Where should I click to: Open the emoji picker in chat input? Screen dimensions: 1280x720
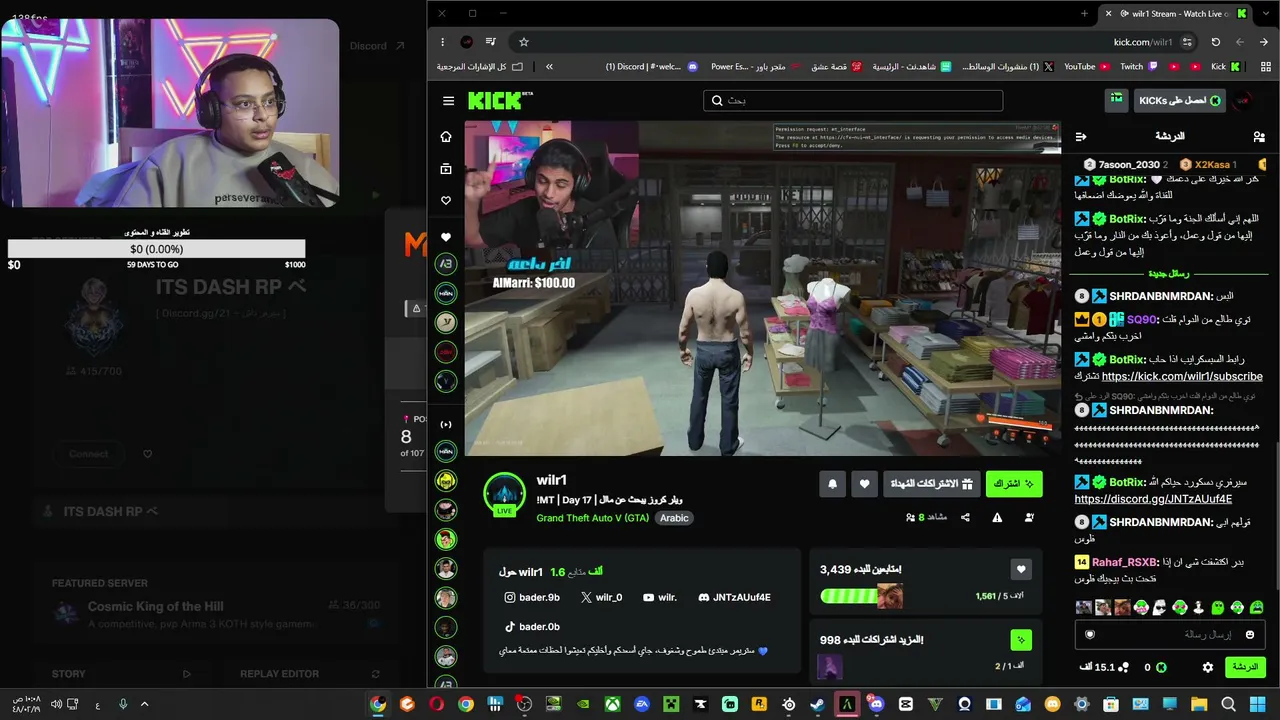[1250, 634]
